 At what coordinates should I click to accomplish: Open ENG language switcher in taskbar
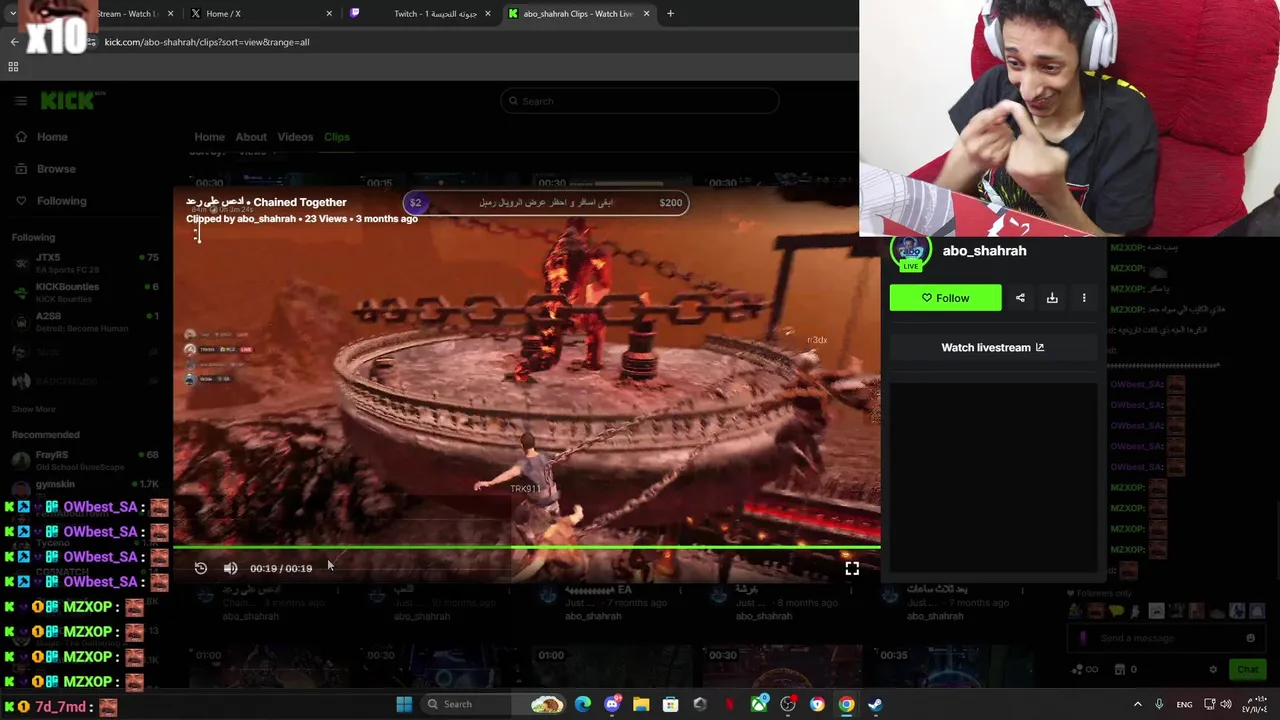1184,704
